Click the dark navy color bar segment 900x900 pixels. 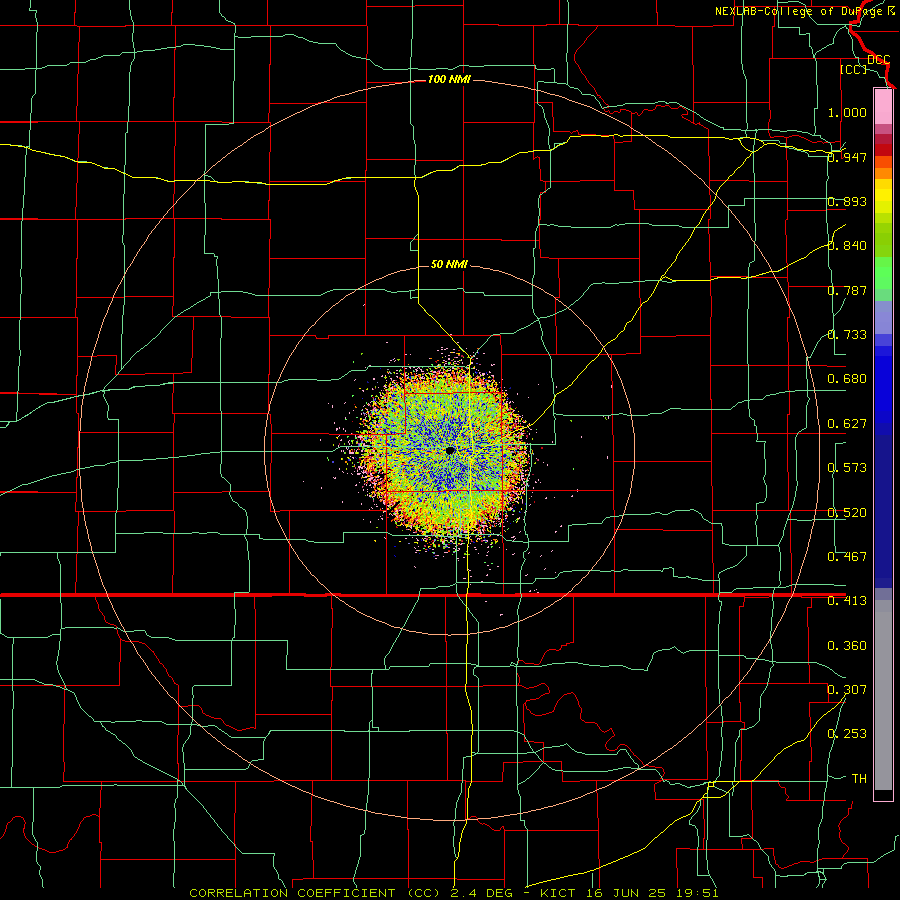[883, 505]
